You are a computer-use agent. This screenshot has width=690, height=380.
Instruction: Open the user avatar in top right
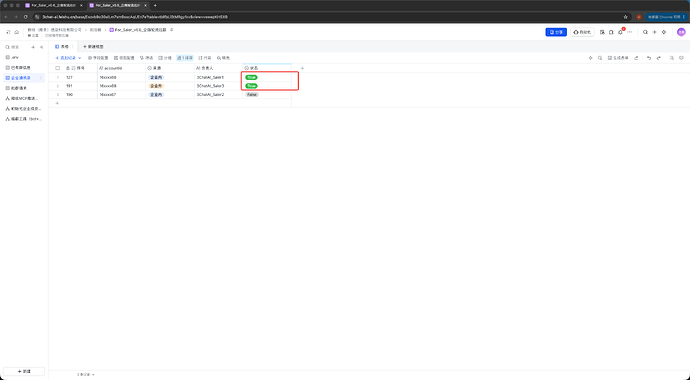pyautogui.click(x=681, y=32)
